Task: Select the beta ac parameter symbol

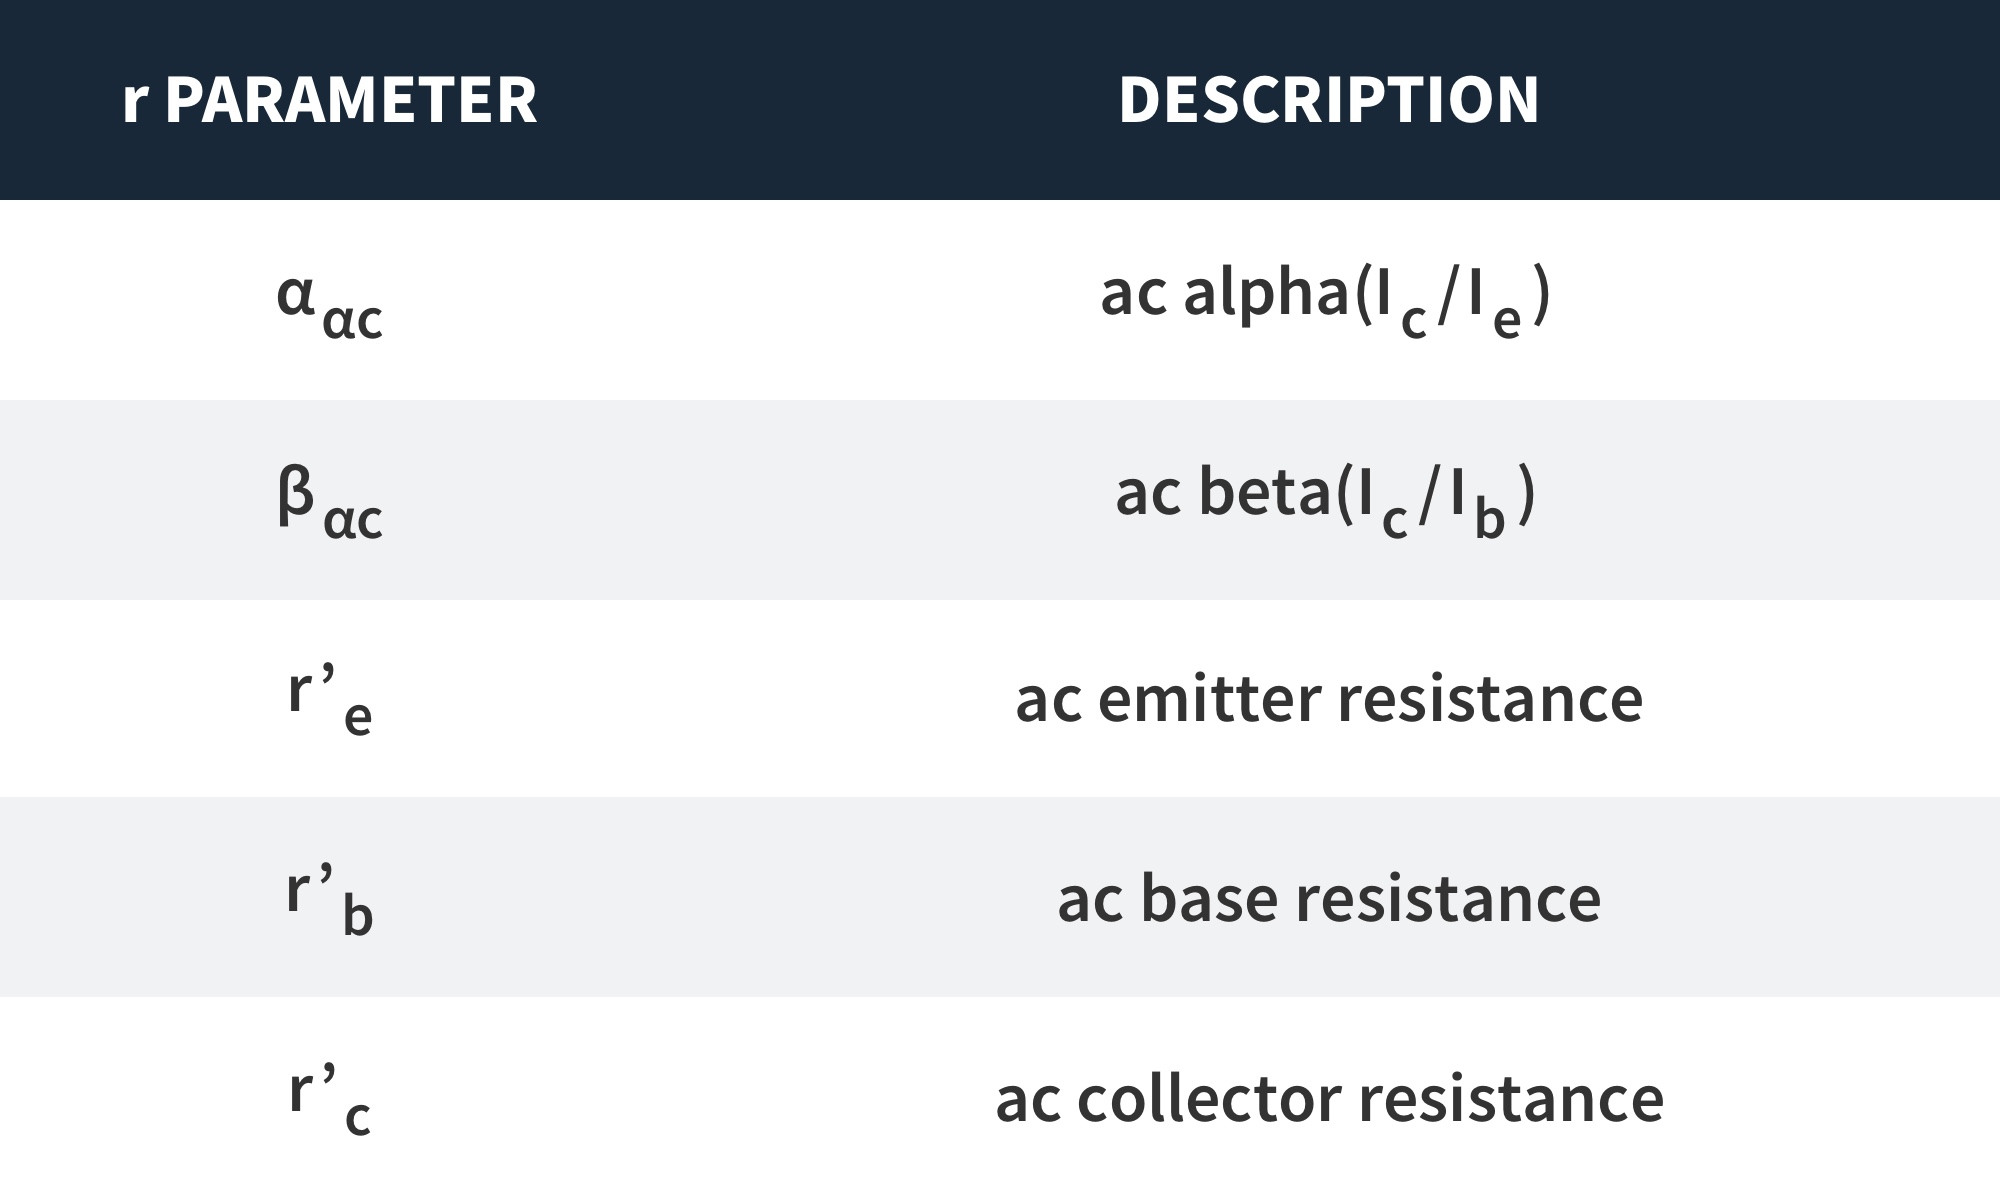Action: 330,503
